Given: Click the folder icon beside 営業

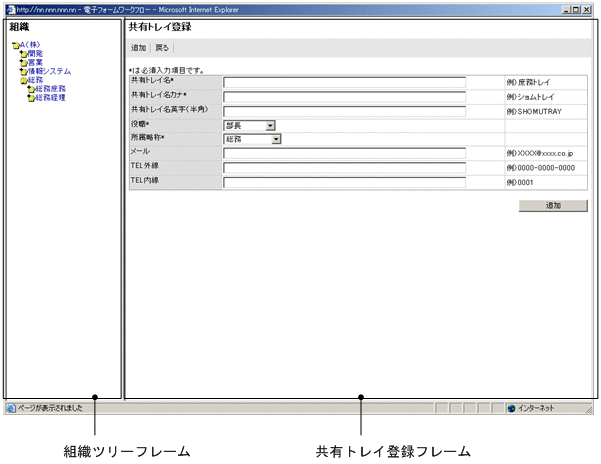Looking at the screenshot, I should tap(23, 63).
